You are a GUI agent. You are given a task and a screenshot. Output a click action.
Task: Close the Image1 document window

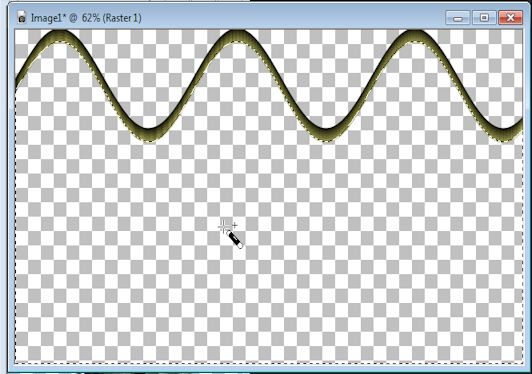click(x=510, y=18)
